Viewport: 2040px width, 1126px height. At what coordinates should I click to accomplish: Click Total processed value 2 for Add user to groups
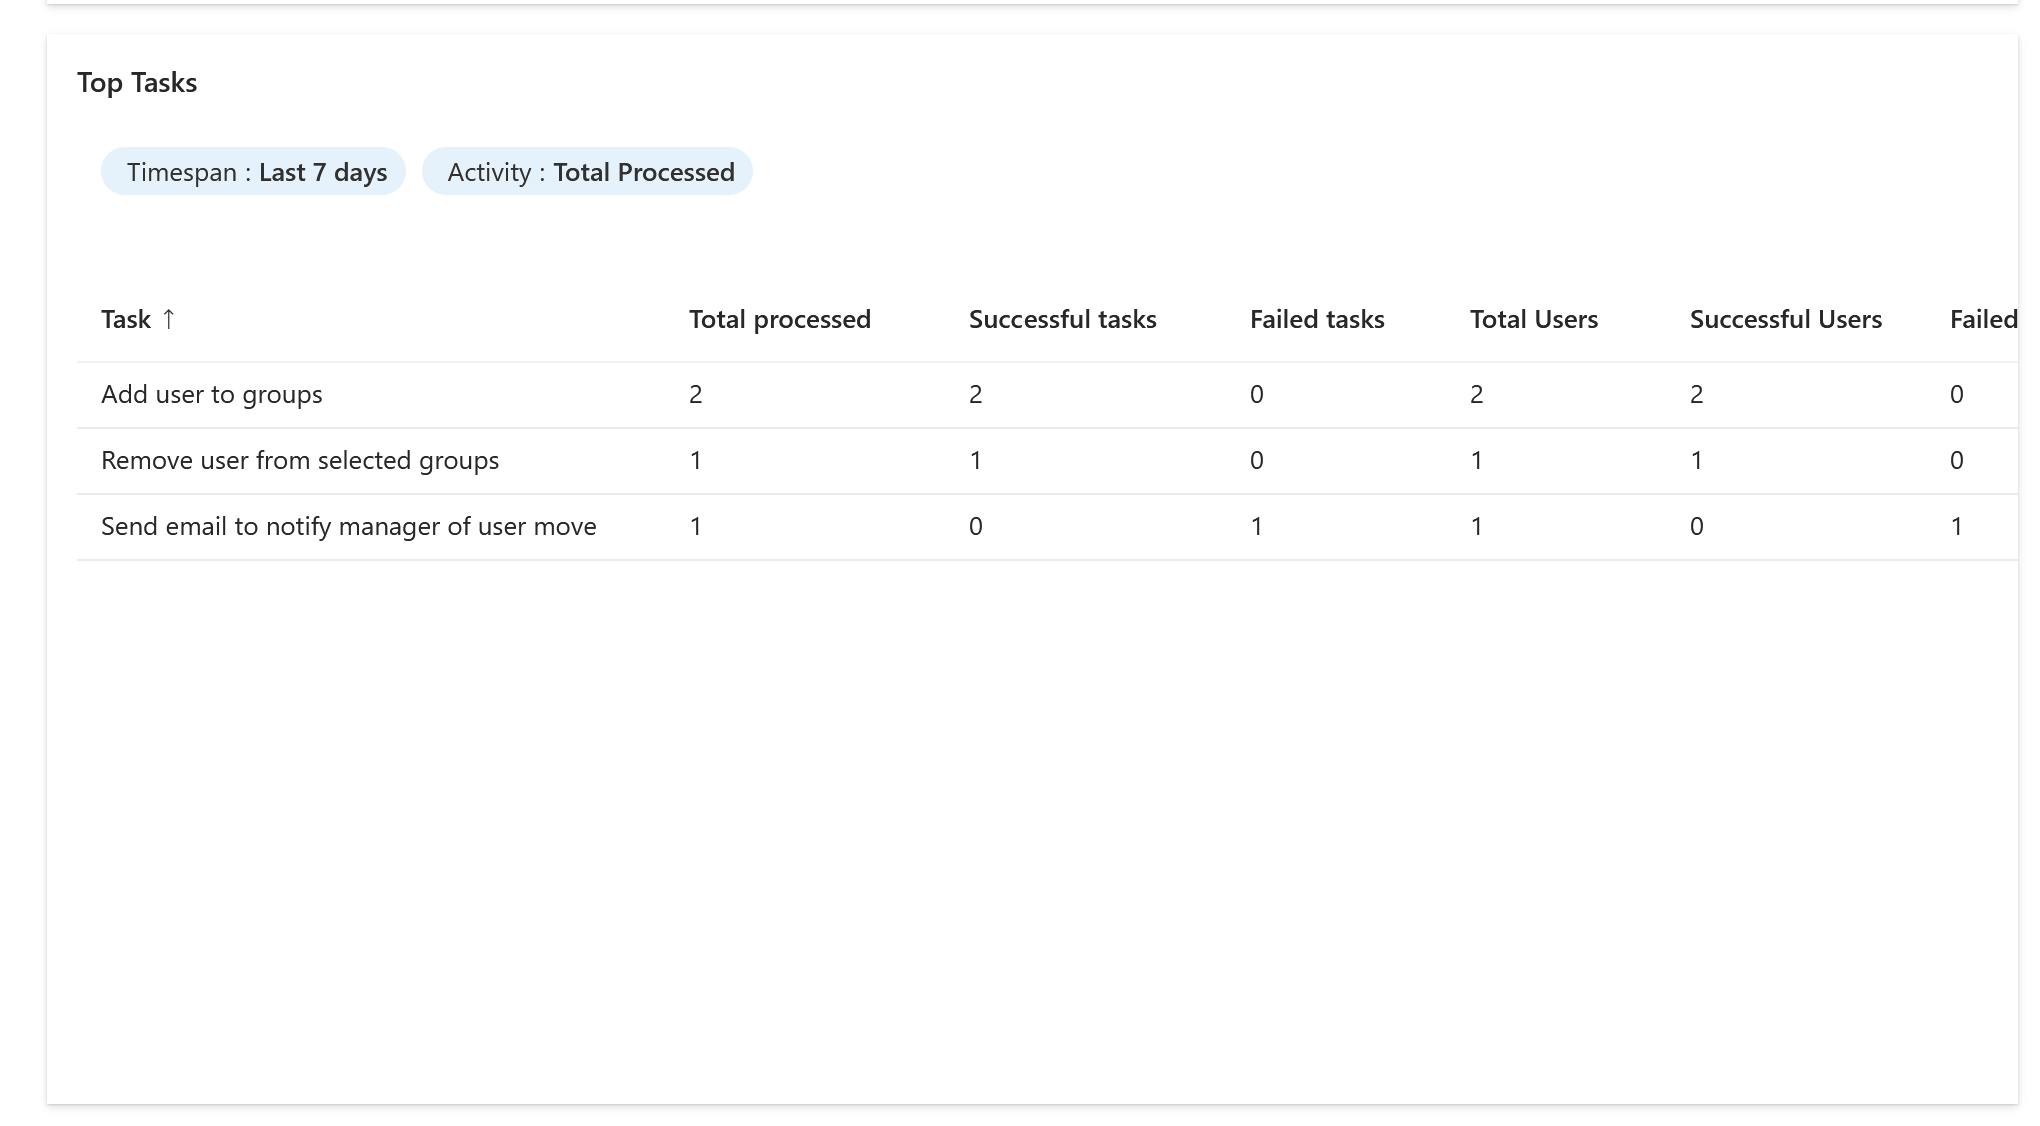(696, 395)
